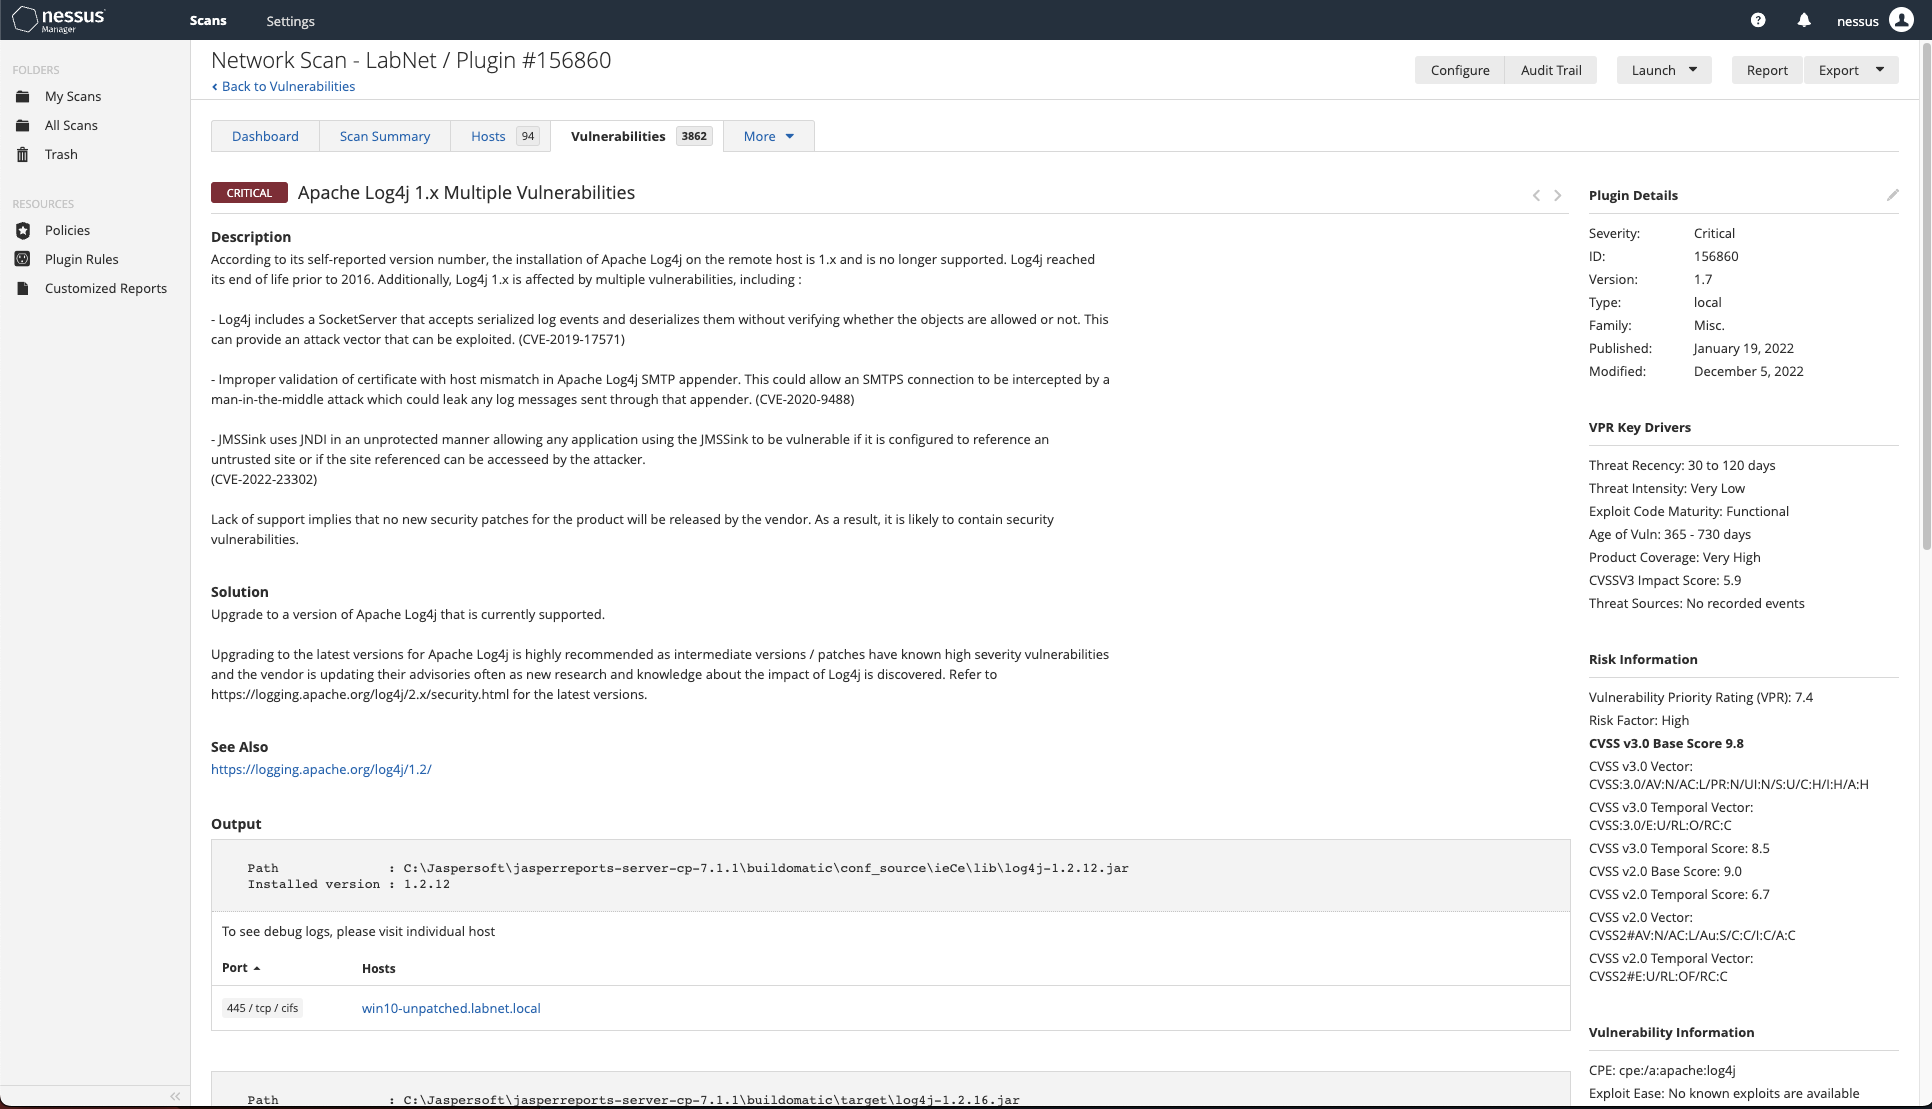
Task: Click 'CVSS v2.0 Base Score: 9.0' text
Action: [1665, 871]
